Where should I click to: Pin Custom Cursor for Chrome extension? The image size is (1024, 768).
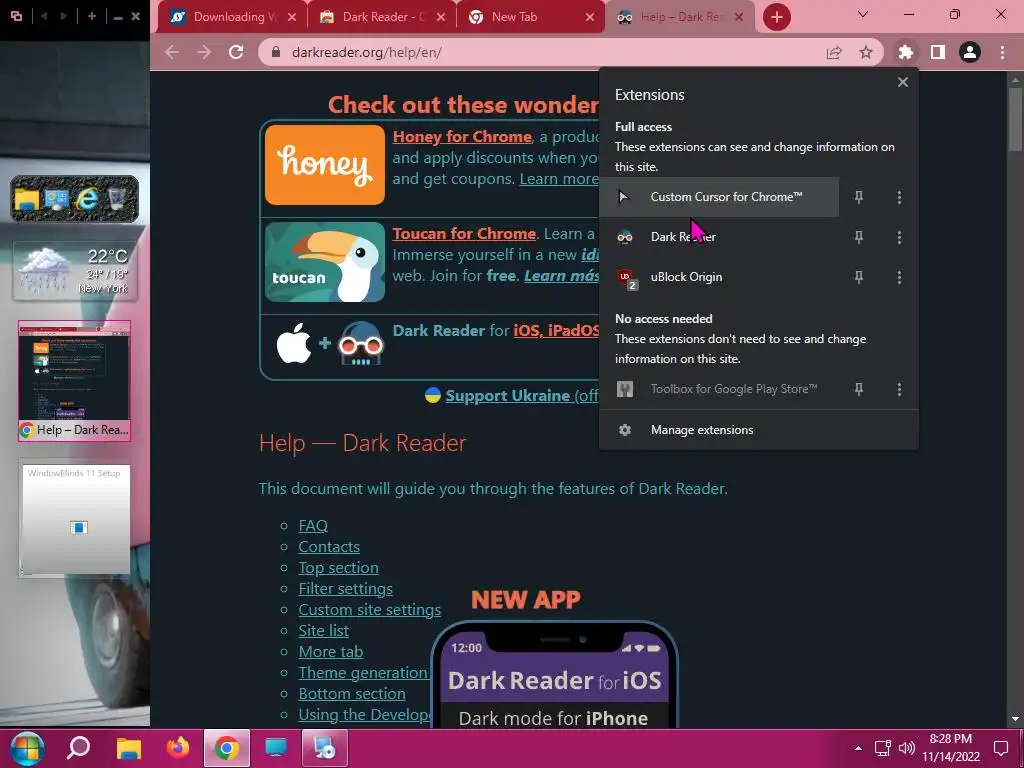(x=859, y=197)
